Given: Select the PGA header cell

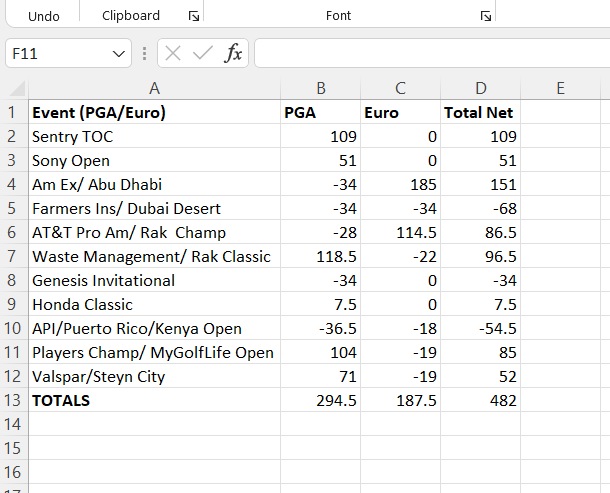Looking at the screenshot, I should pos(321,112).
